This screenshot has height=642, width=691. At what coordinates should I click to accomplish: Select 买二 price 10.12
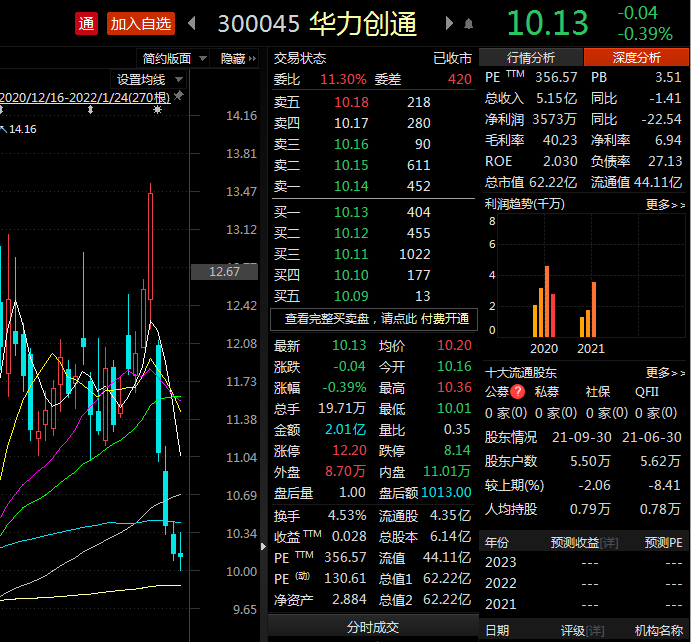coord(351,233)
